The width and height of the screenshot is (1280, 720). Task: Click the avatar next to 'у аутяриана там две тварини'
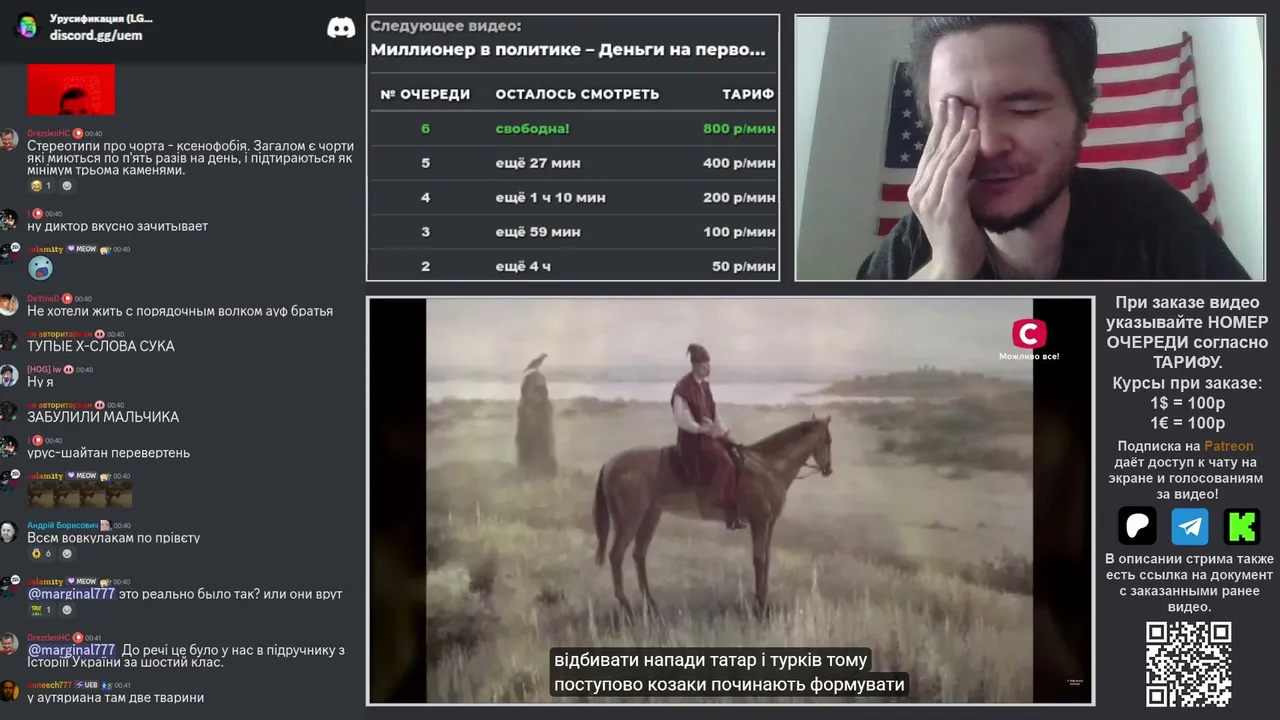tap(9, 690)
